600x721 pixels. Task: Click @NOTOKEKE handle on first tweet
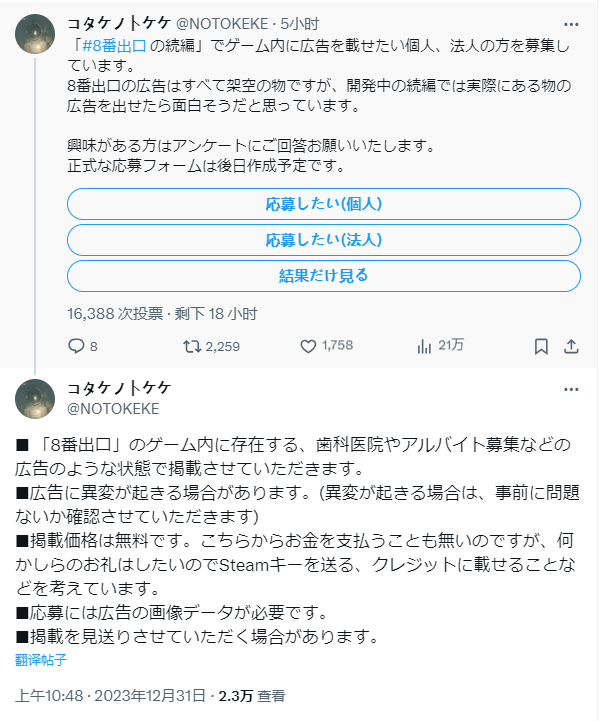pos(223,24)
